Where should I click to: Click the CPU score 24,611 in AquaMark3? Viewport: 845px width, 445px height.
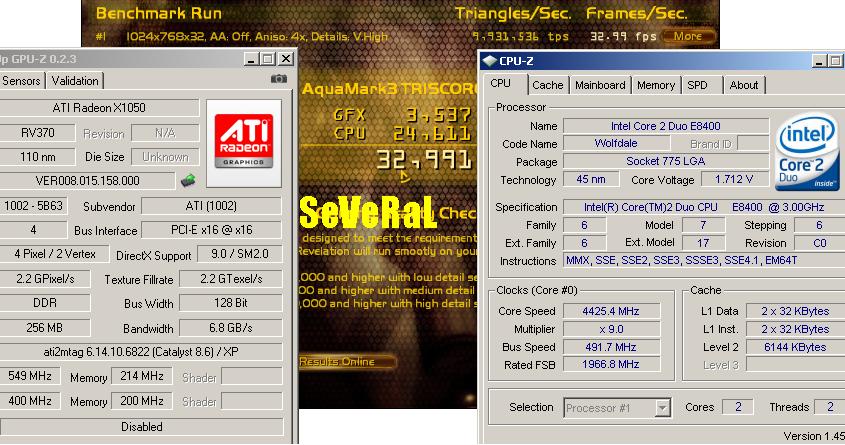point(432,133)
